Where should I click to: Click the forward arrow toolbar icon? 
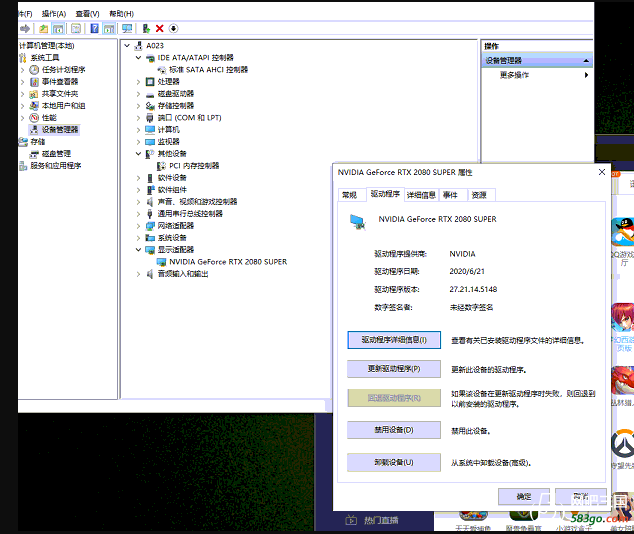point(25,29)
